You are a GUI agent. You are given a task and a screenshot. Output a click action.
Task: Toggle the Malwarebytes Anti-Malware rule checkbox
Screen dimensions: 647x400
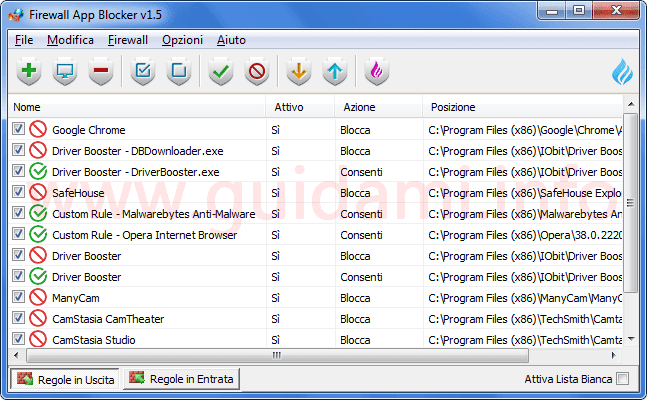click(18, 213)
